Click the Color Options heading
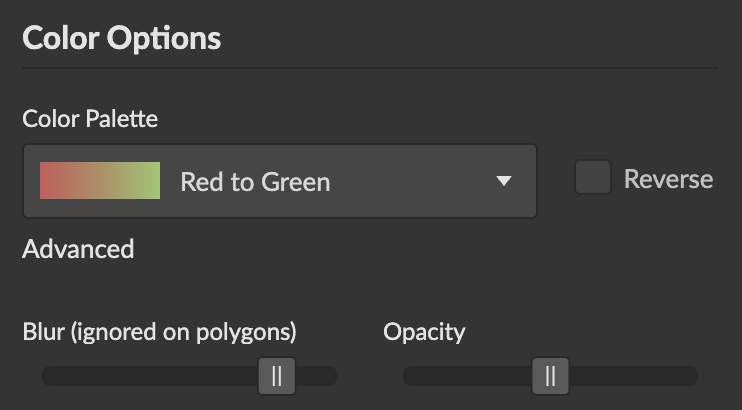 coord(121,39)
